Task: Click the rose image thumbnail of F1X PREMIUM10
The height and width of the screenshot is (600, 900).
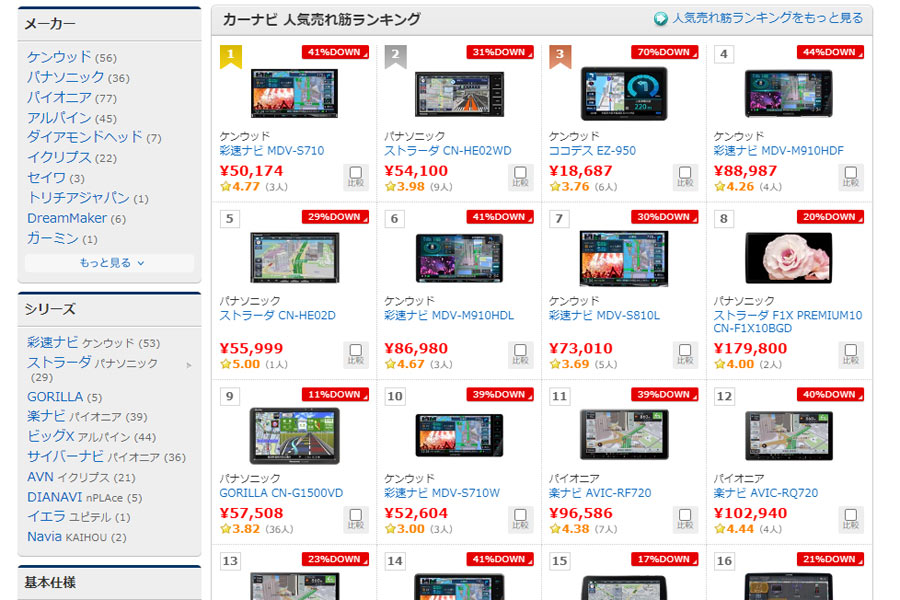Action: click(x=789, y=258)
